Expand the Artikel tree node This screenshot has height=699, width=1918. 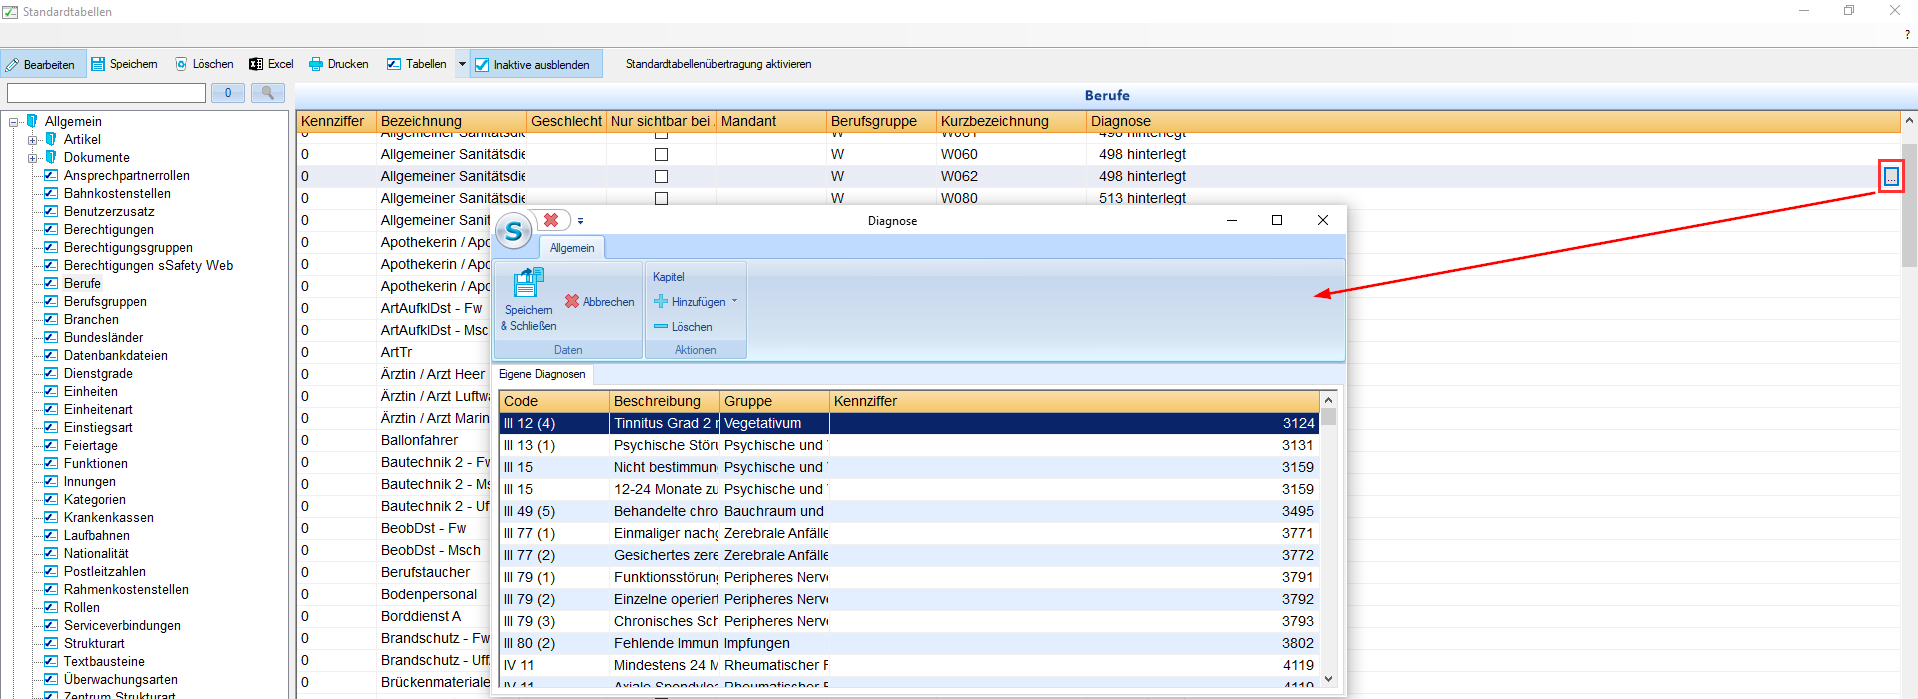click(33, 140)
